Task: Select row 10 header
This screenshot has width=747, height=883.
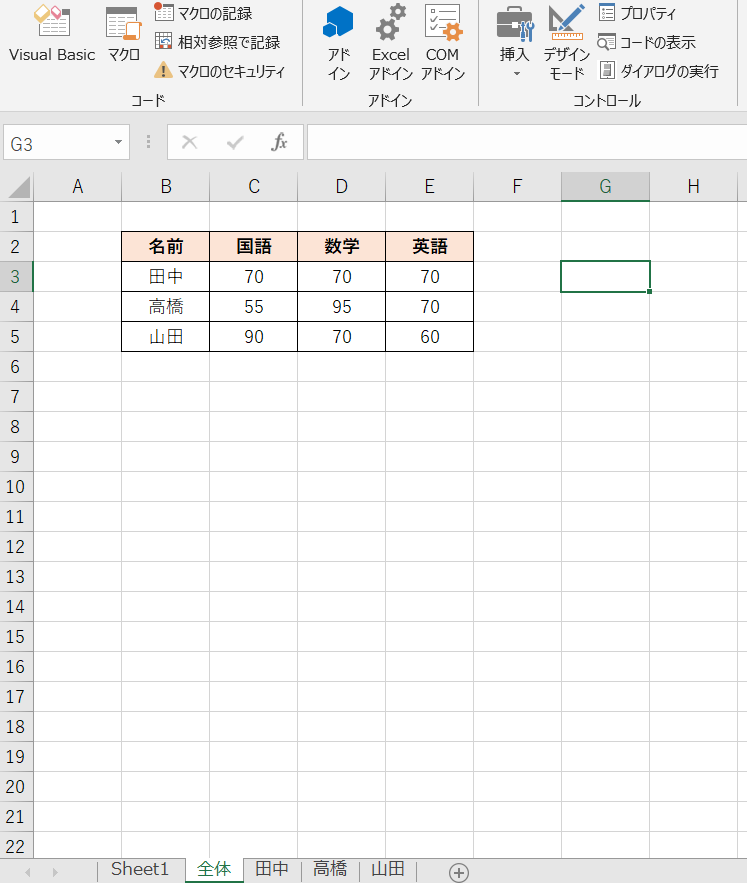Action: click(16, 487)
